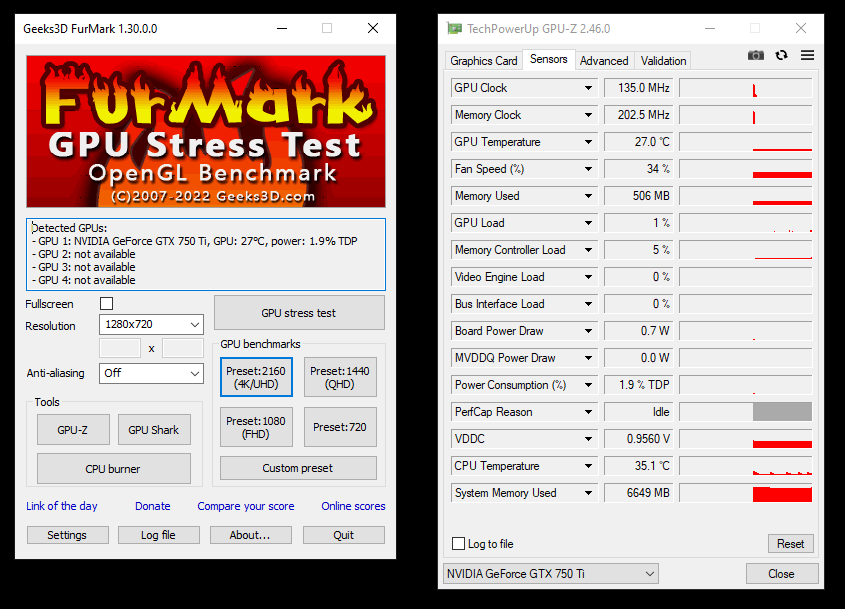Click the PerfCap Reason gray graph
The width and height of the screenshot is (845, 609).
[x=745, y=412]
